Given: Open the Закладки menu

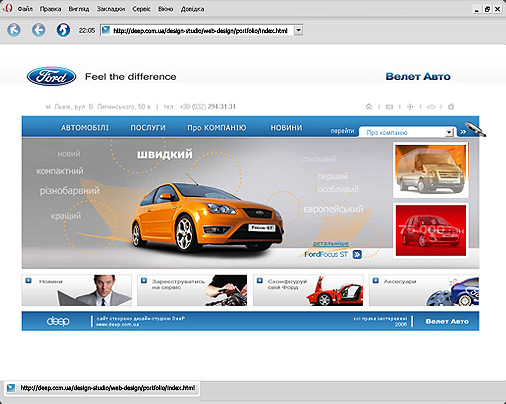Looking at the screenshot, I should pyautogui.click(x=111, y=9).
